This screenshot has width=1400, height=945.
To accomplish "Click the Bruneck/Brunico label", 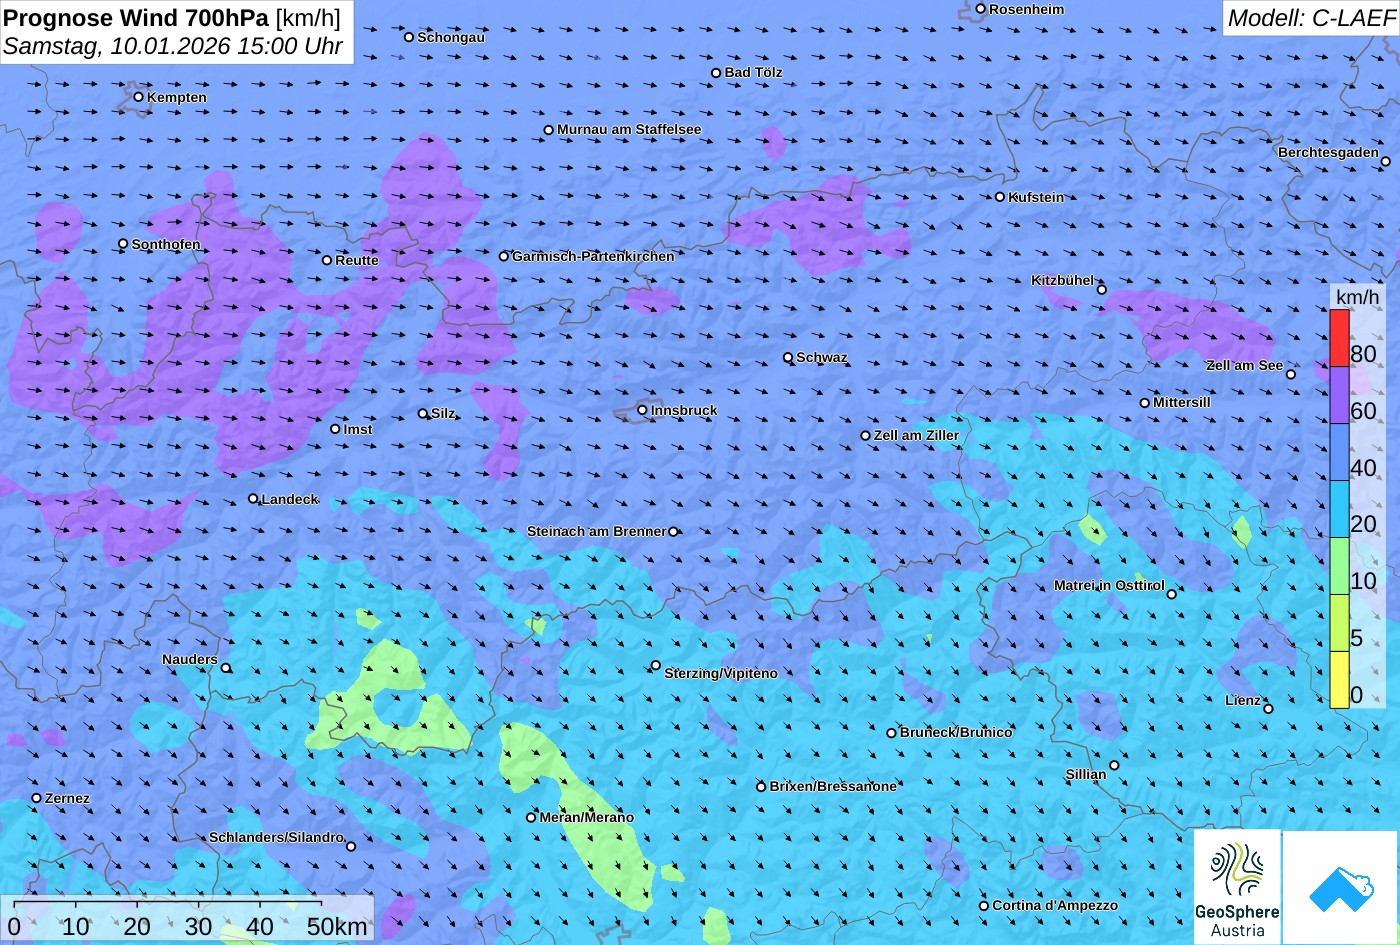I will coord(956,732).
